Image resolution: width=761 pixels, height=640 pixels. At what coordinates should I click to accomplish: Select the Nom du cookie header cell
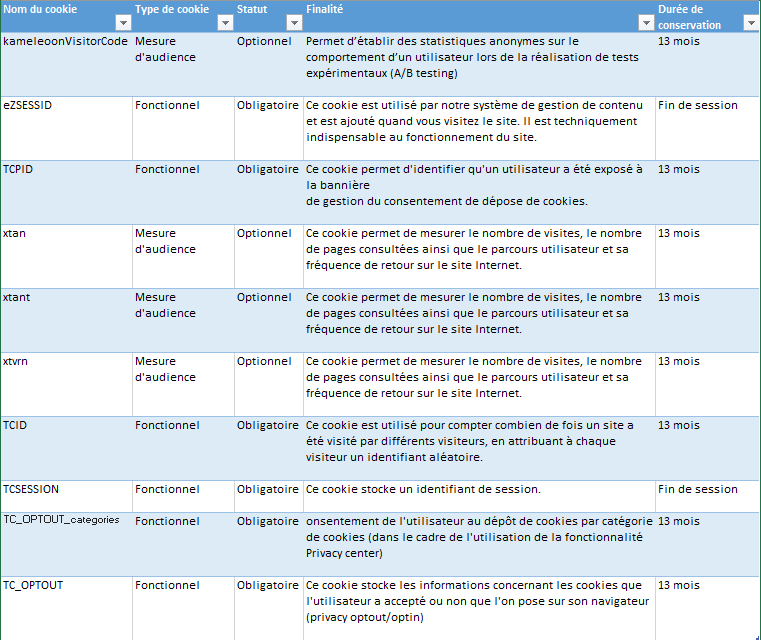[66, 16]
